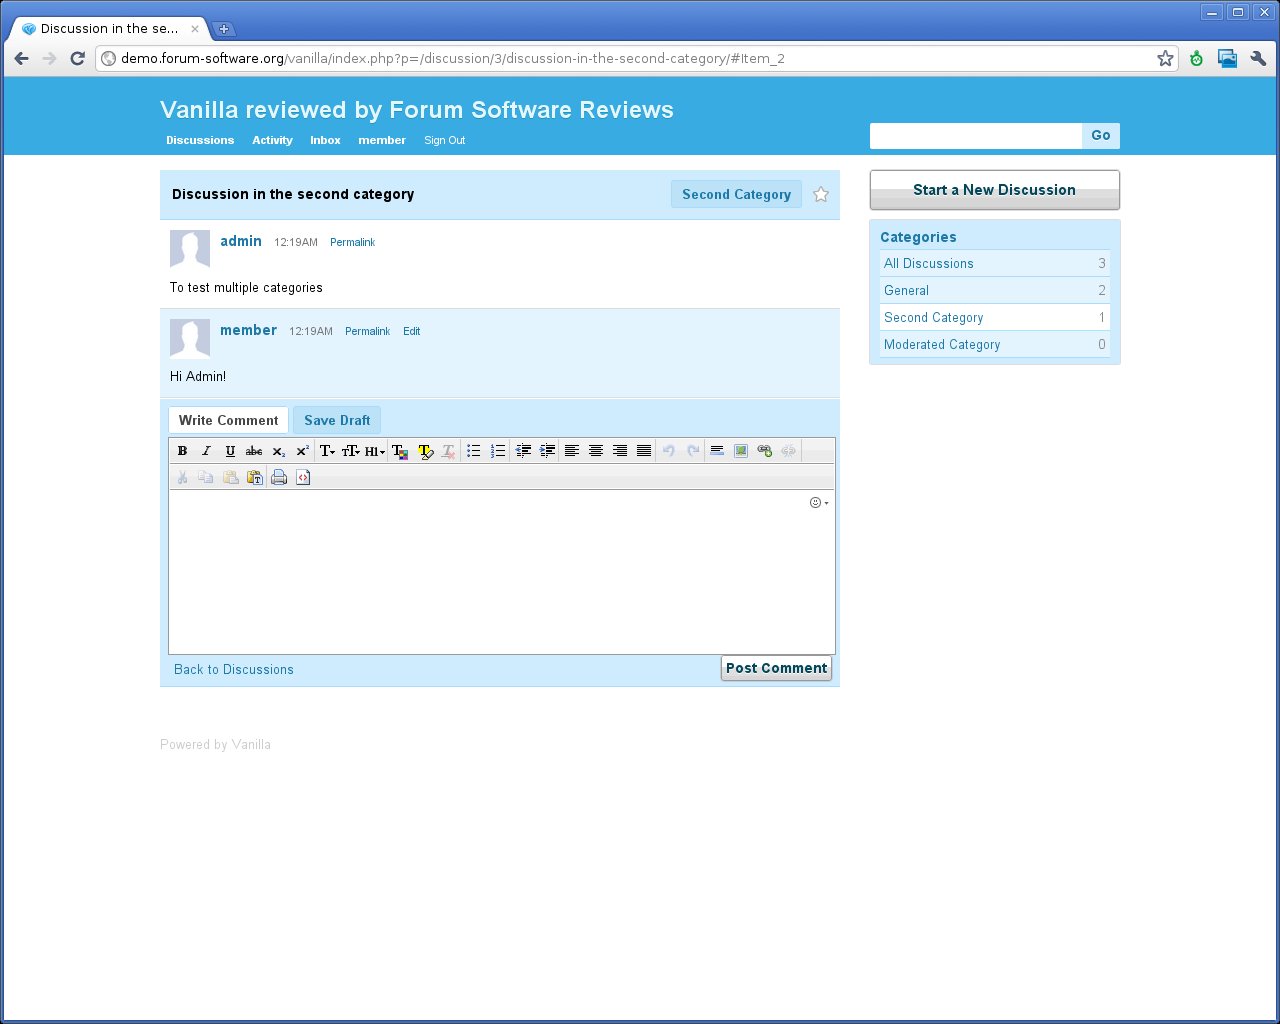
Task: Edit member's comment
Action: pyautogui.click(x=411, y=331)
